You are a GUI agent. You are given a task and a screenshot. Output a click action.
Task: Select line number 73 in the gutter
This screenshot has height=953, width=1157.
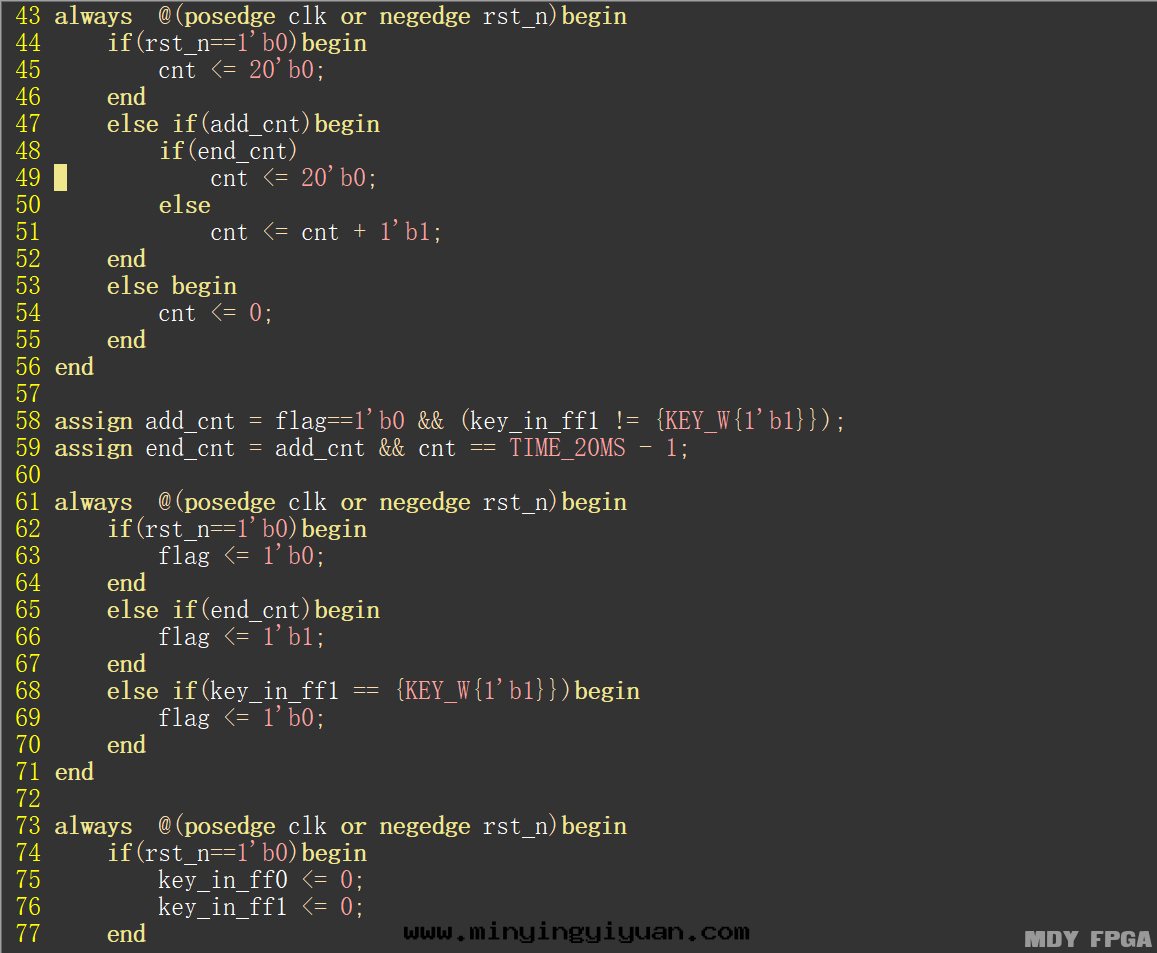coord(28,826)
